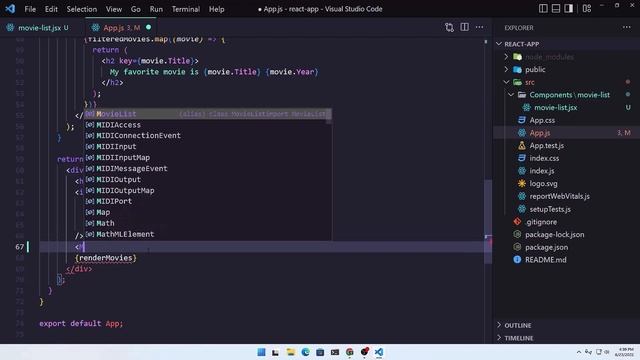
Task: Open Explorer views and more actions
Action: pos(627,27)
